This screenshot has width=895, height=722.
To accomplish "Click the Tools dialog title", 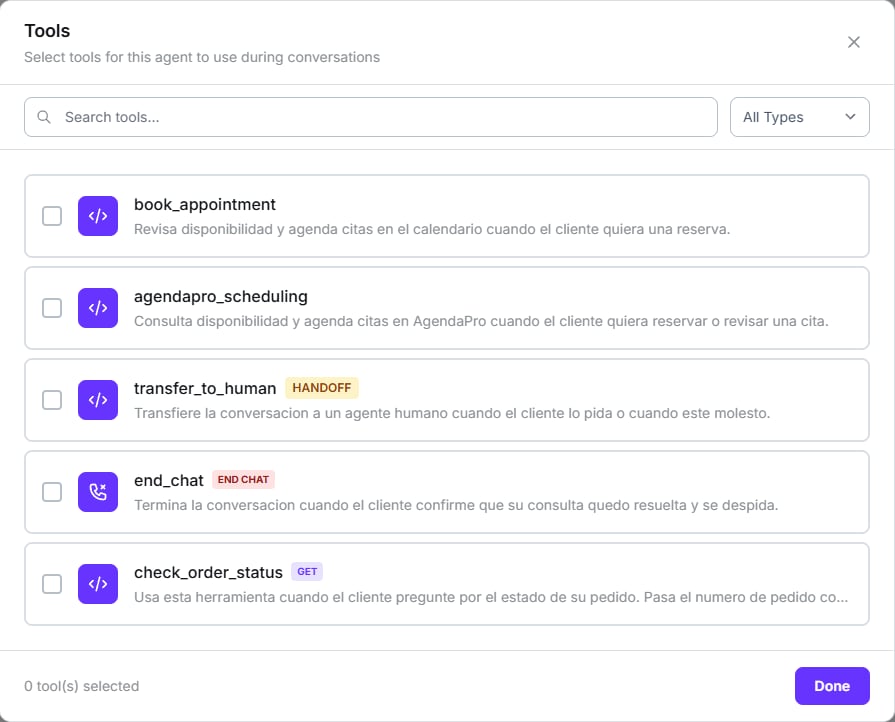I will [x=47, y=31].
